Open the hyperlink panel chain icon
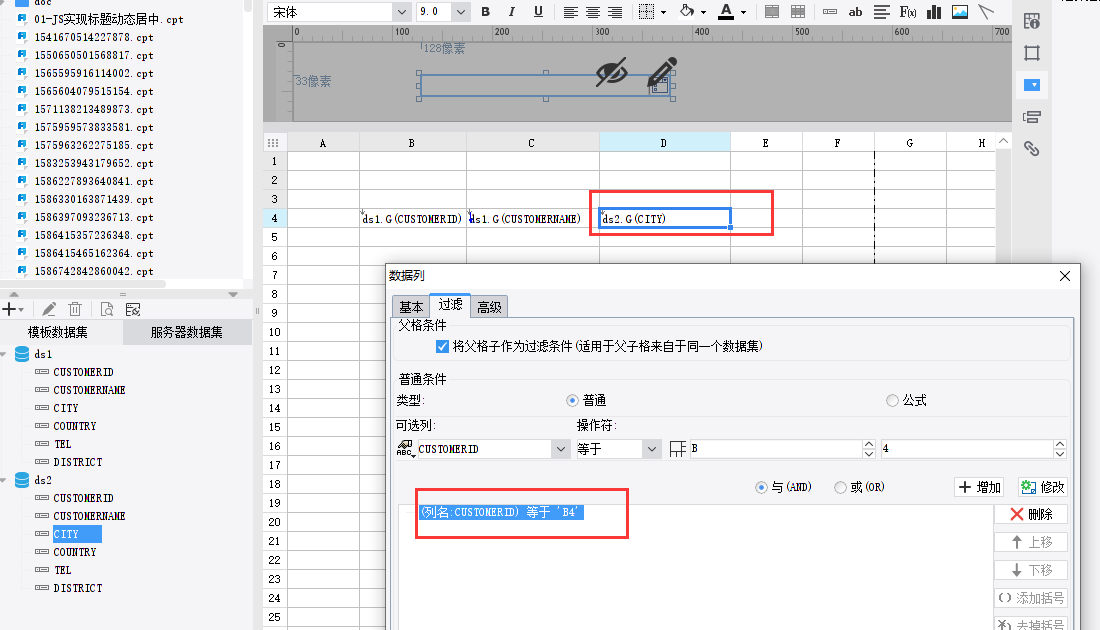 (x=1031, y=149)
